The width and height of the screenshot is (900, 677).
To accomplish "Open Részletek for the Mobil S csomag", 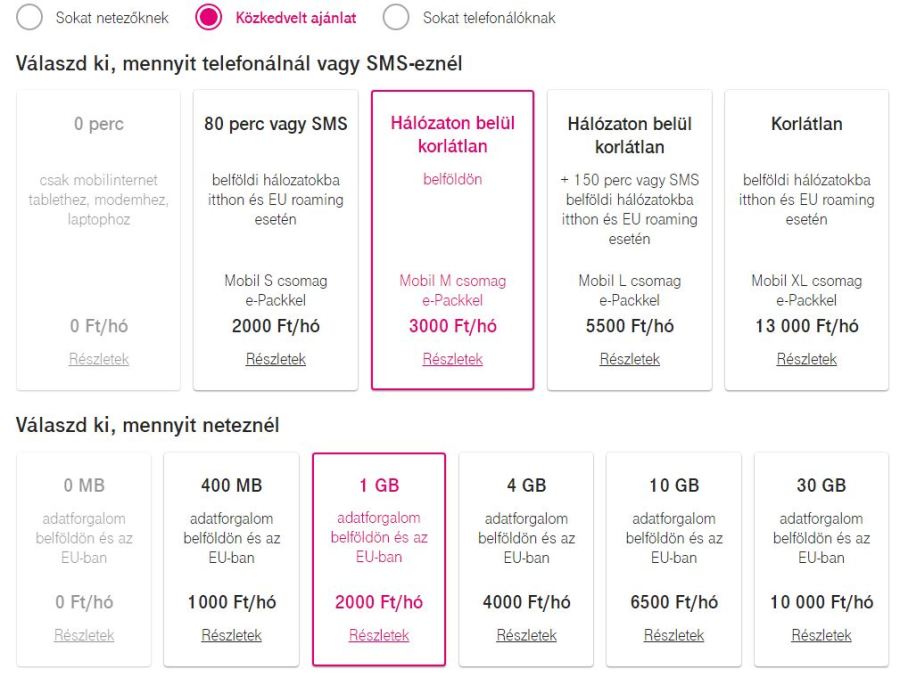I will 275,359.
